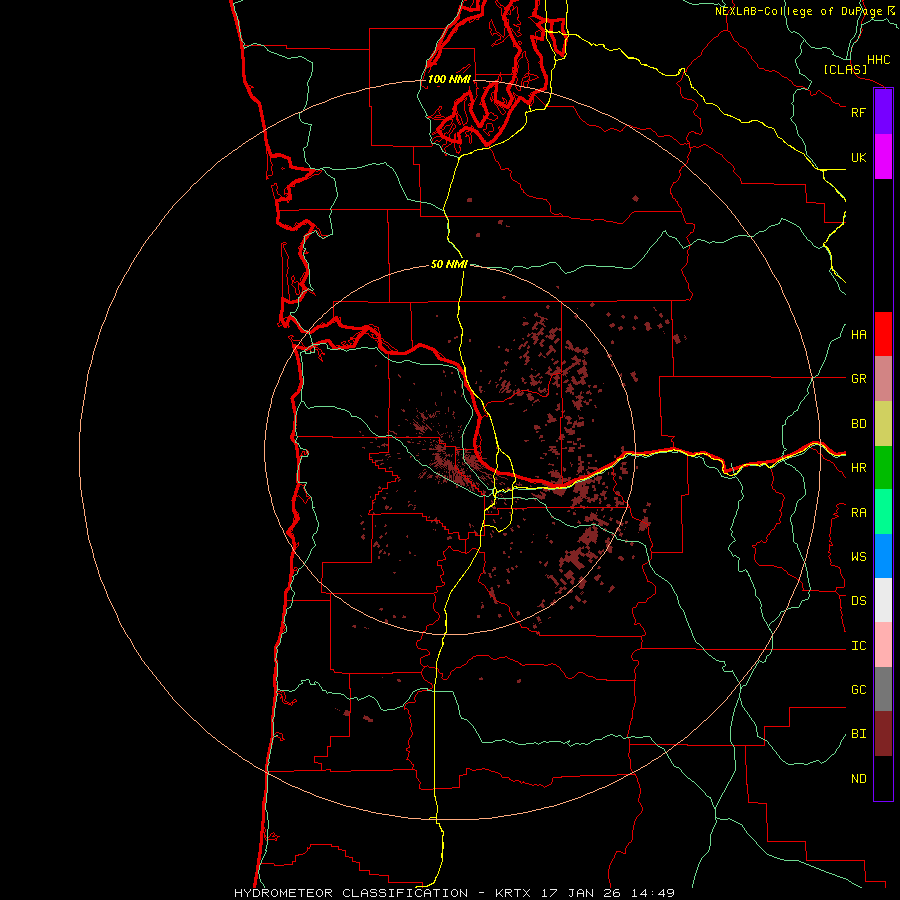Click the red HA legend swatch

[883, 334]
